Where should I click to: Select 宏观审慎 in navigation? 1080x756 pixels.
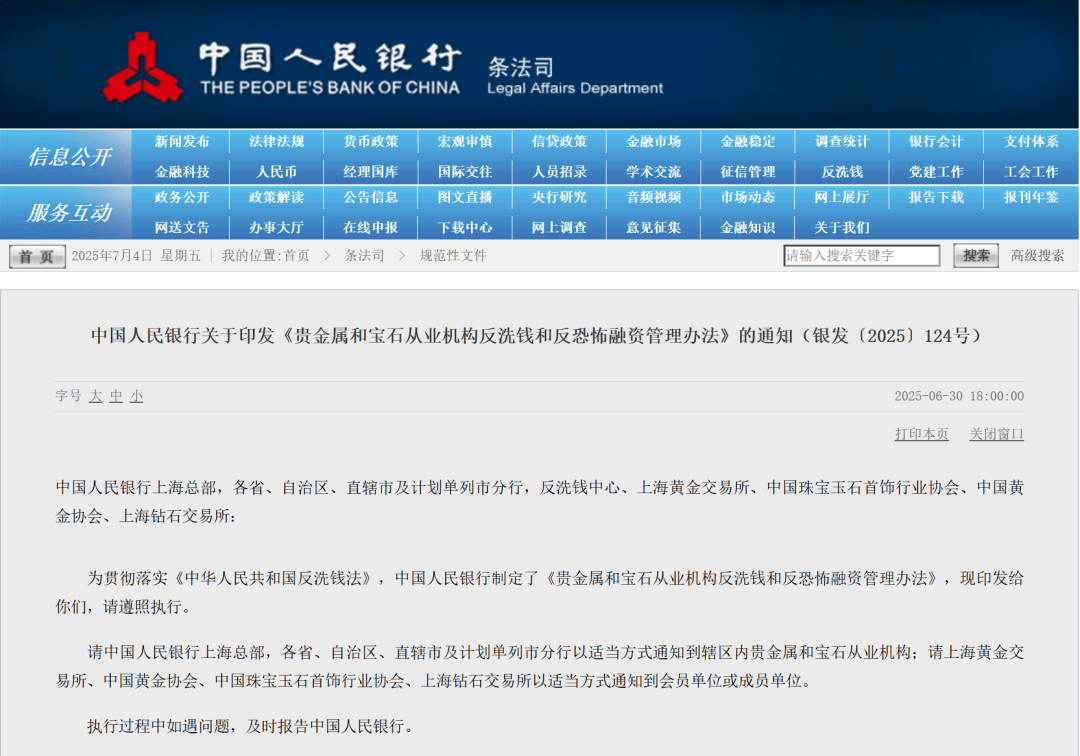tap(465, 142)
